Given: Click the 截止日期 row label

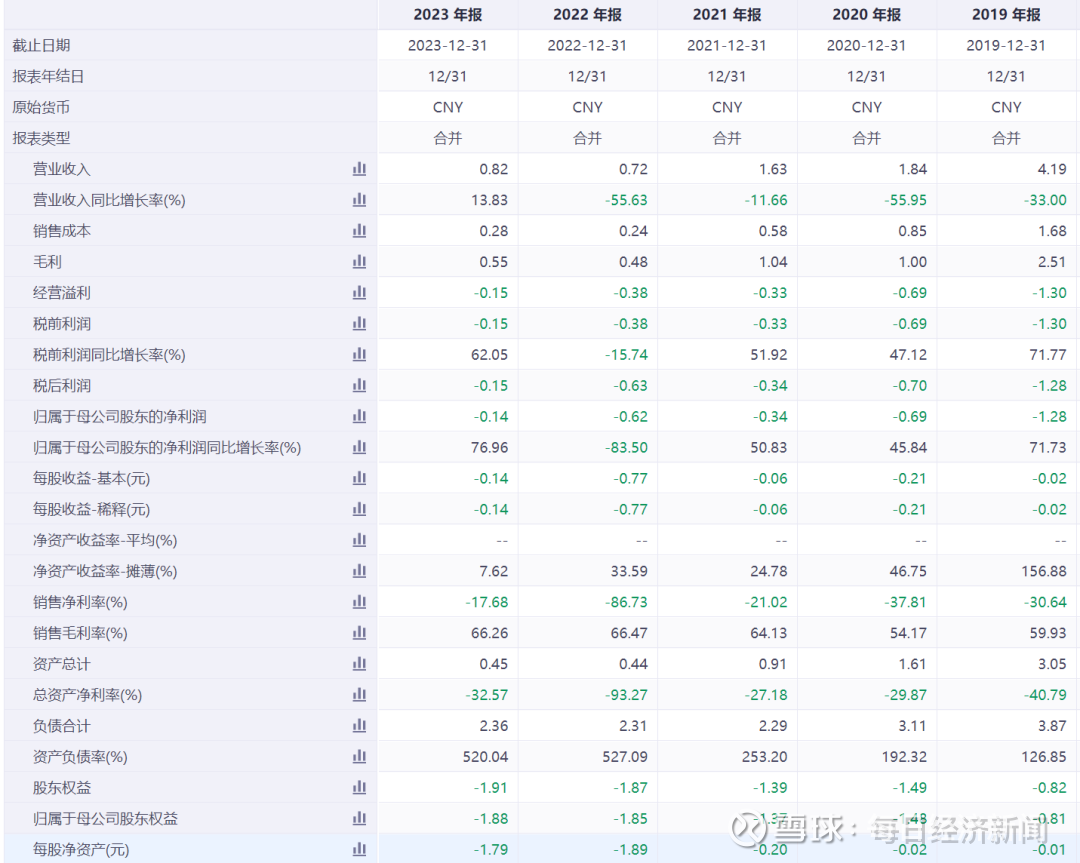Looking at the screenshot, I should pos(41,45).
